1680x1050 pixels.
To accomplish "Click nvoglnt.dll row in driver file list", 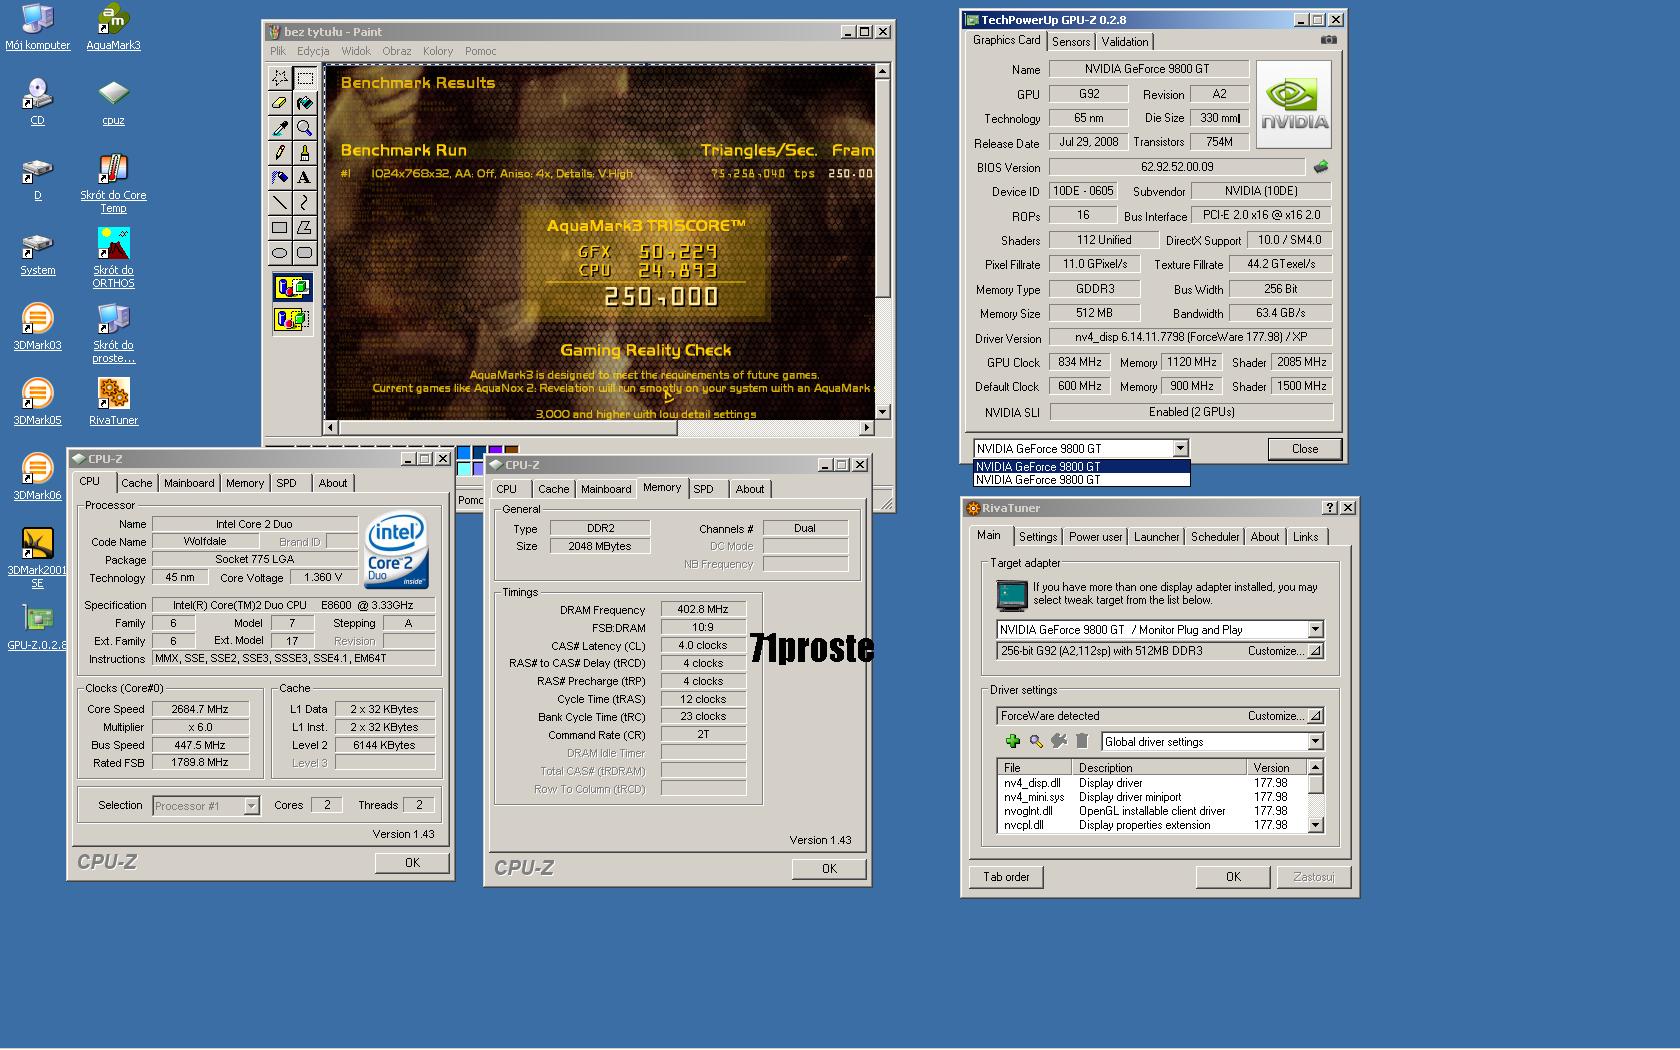I will click(x=1152, y=811).
